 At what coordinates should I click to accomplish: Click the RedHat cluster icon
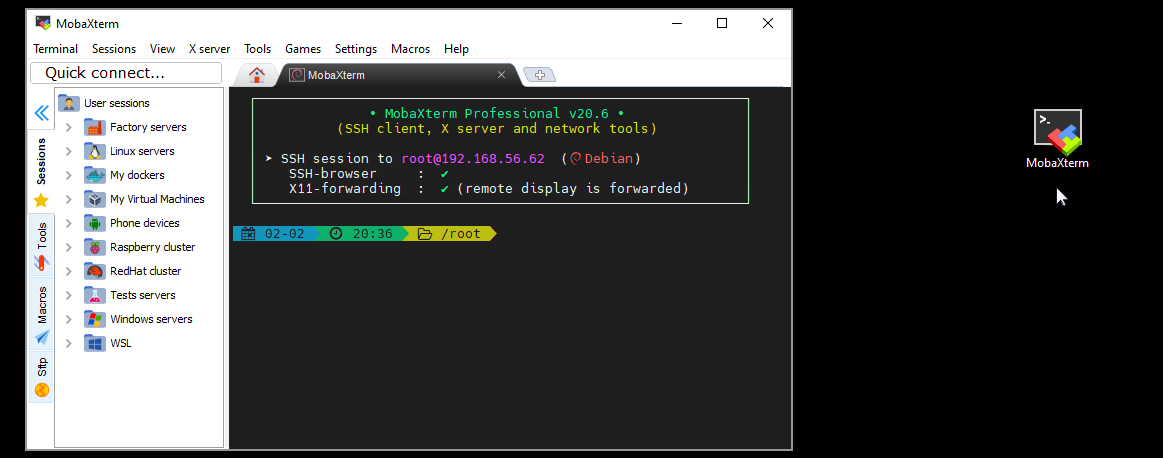click(x=95, y=271)
